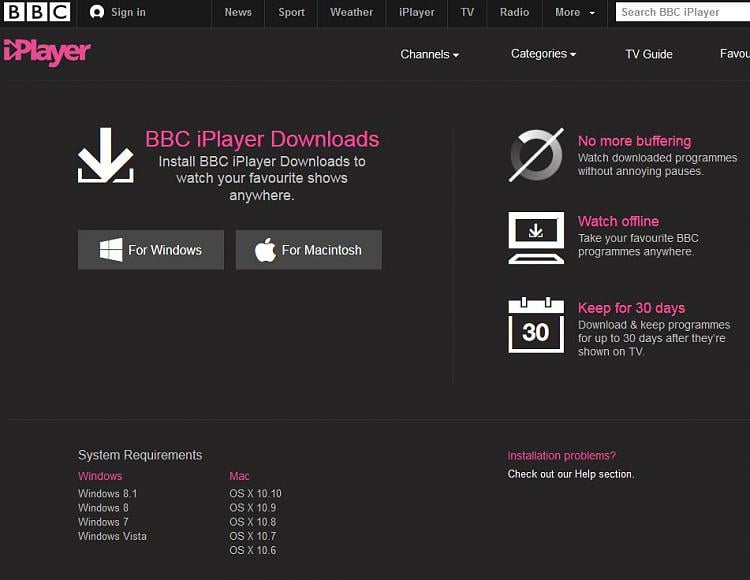Click the OS X 10.6 entry
Viewport: 750px width, 580px height.
tap(253, 551)
